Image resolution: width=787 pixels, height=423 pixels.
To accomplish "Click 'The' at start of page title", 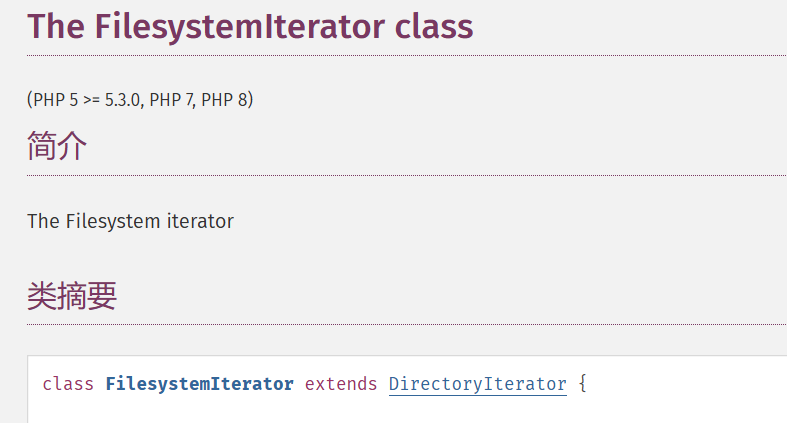I will pos(55,26).
